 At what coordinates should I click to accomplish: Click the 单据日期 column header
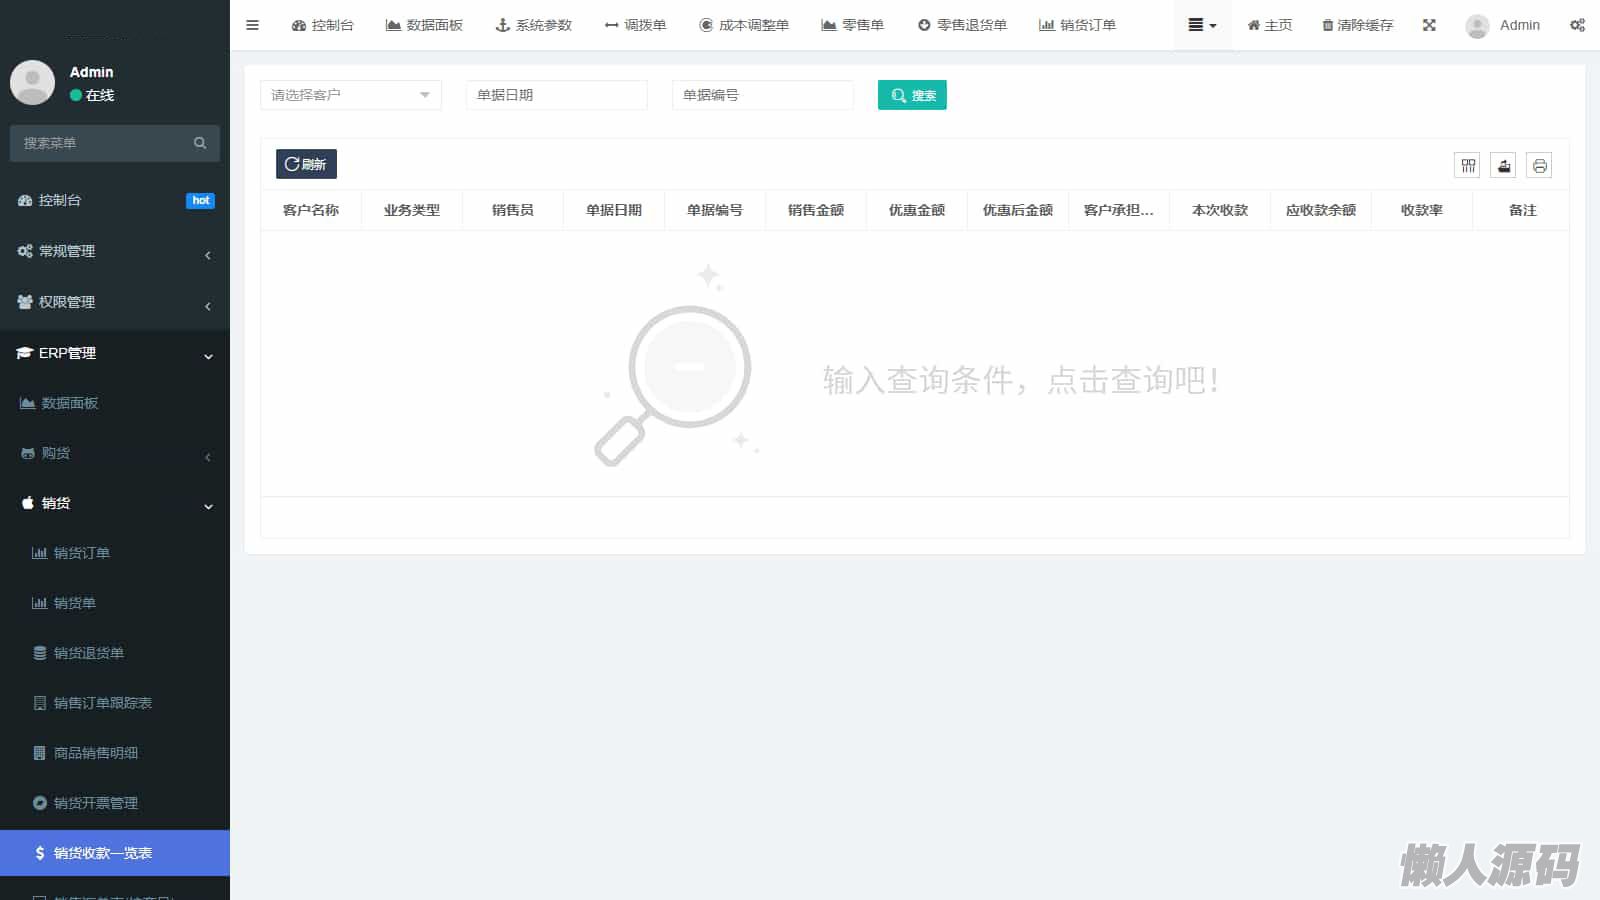tap(614, 210)
